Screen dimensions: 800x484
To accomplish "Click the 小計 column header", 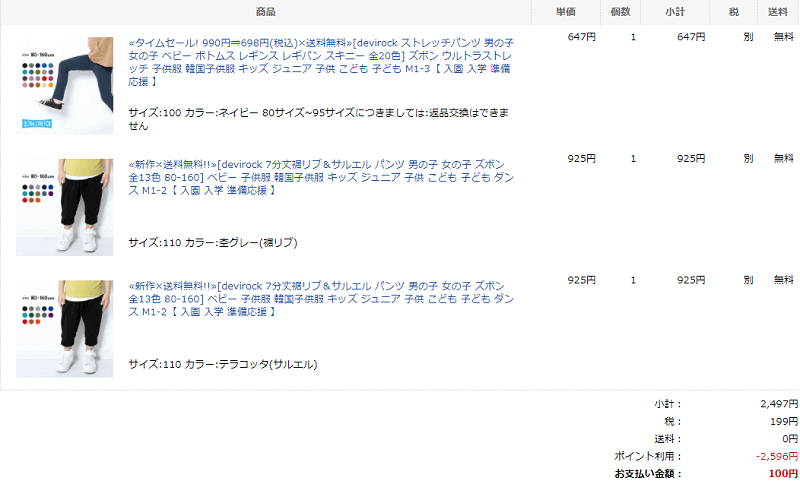I will tap(676, 12).
